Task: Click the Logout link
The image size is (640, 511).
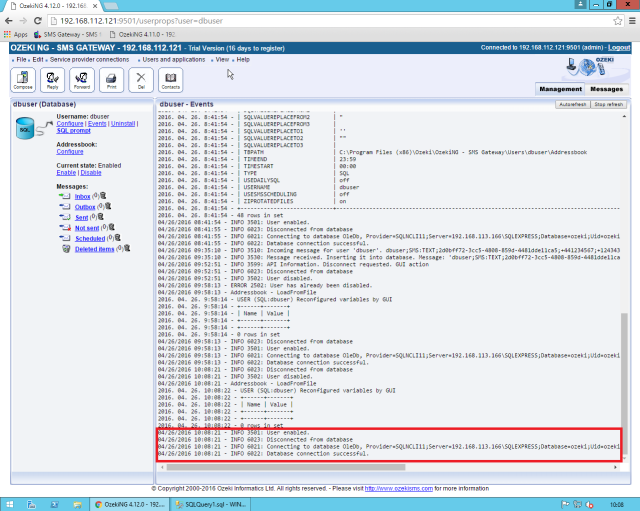Action: pos(619,48)
